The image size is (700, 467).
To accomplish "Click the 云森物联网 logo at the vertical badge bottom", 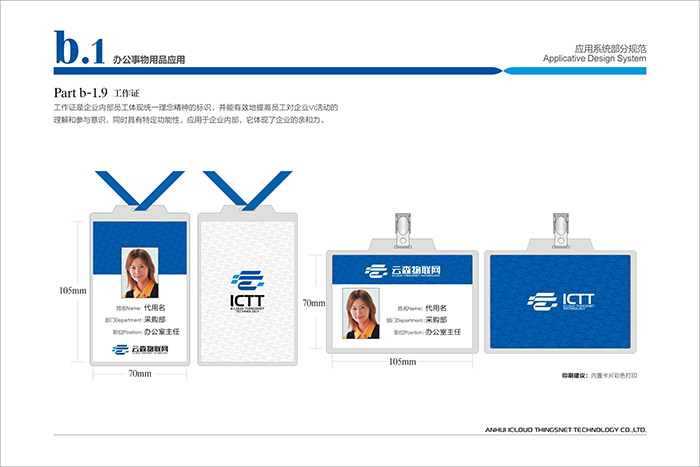I will click(140, 349).
